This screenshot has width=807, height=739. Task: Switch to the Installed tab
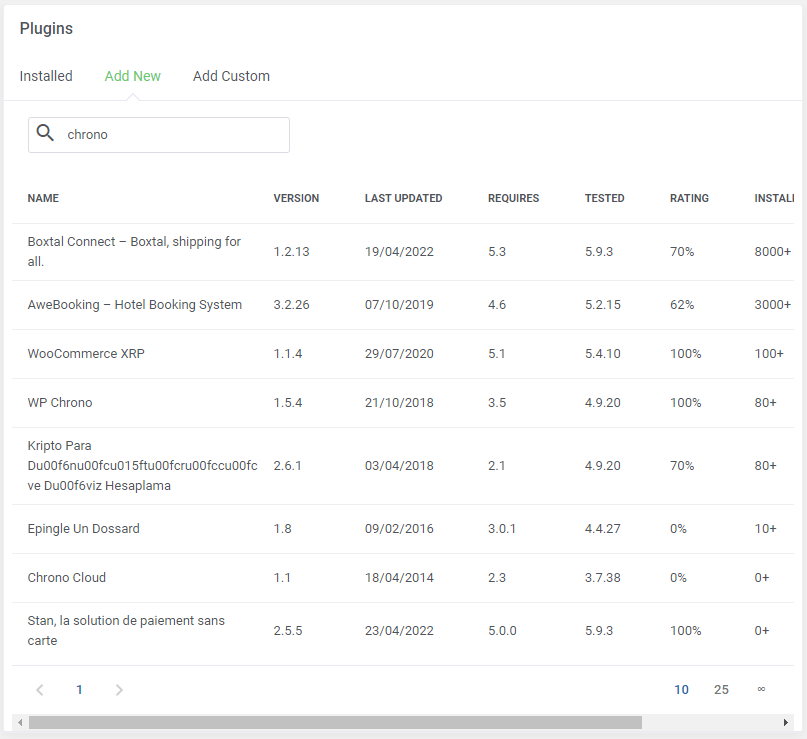click(46, 76)
